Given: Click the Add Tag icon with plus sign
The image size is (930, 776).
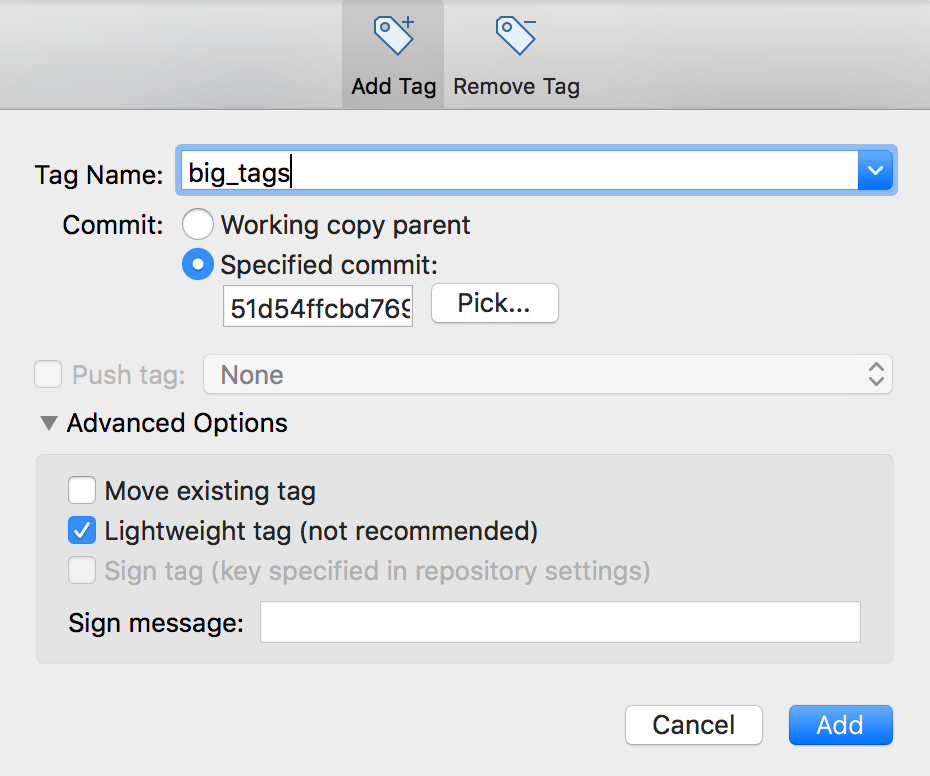Looking at the screenshot, I should (x=393, y=36).
